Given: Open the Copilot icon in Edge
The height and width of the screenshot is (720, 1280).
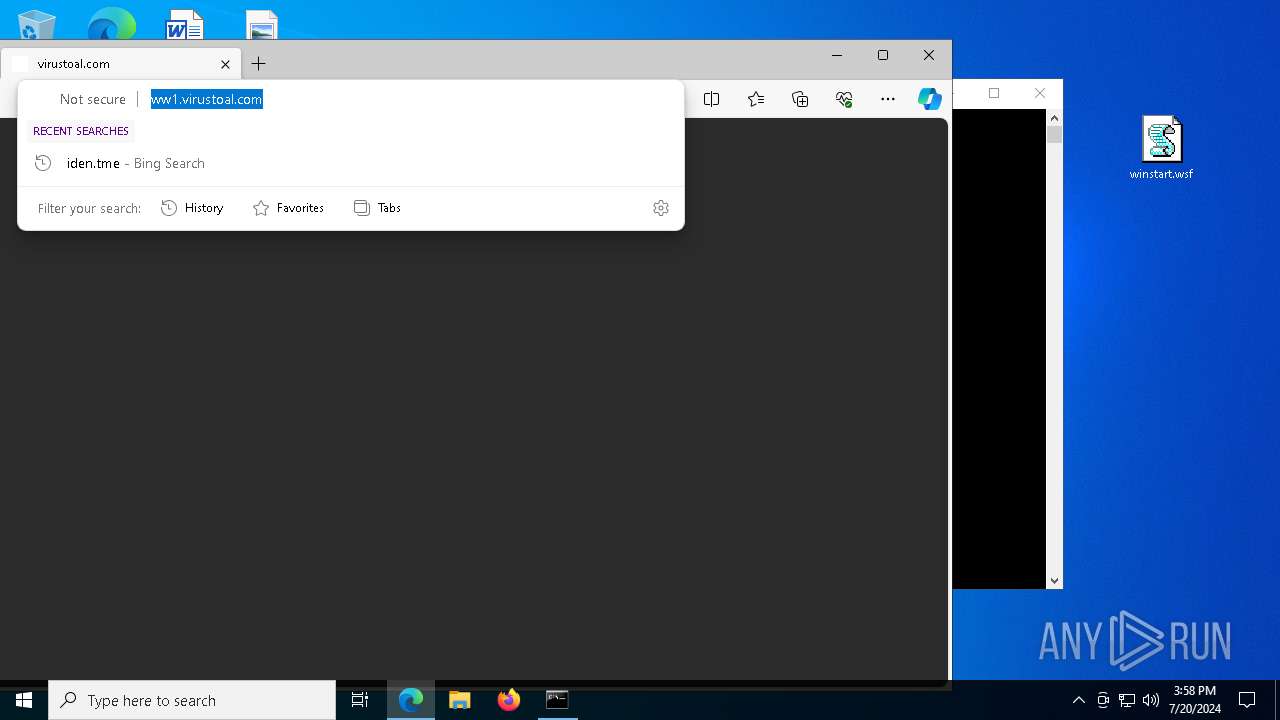Looking at the screenshot, I should pyautogui.click(x=930, y=99).
